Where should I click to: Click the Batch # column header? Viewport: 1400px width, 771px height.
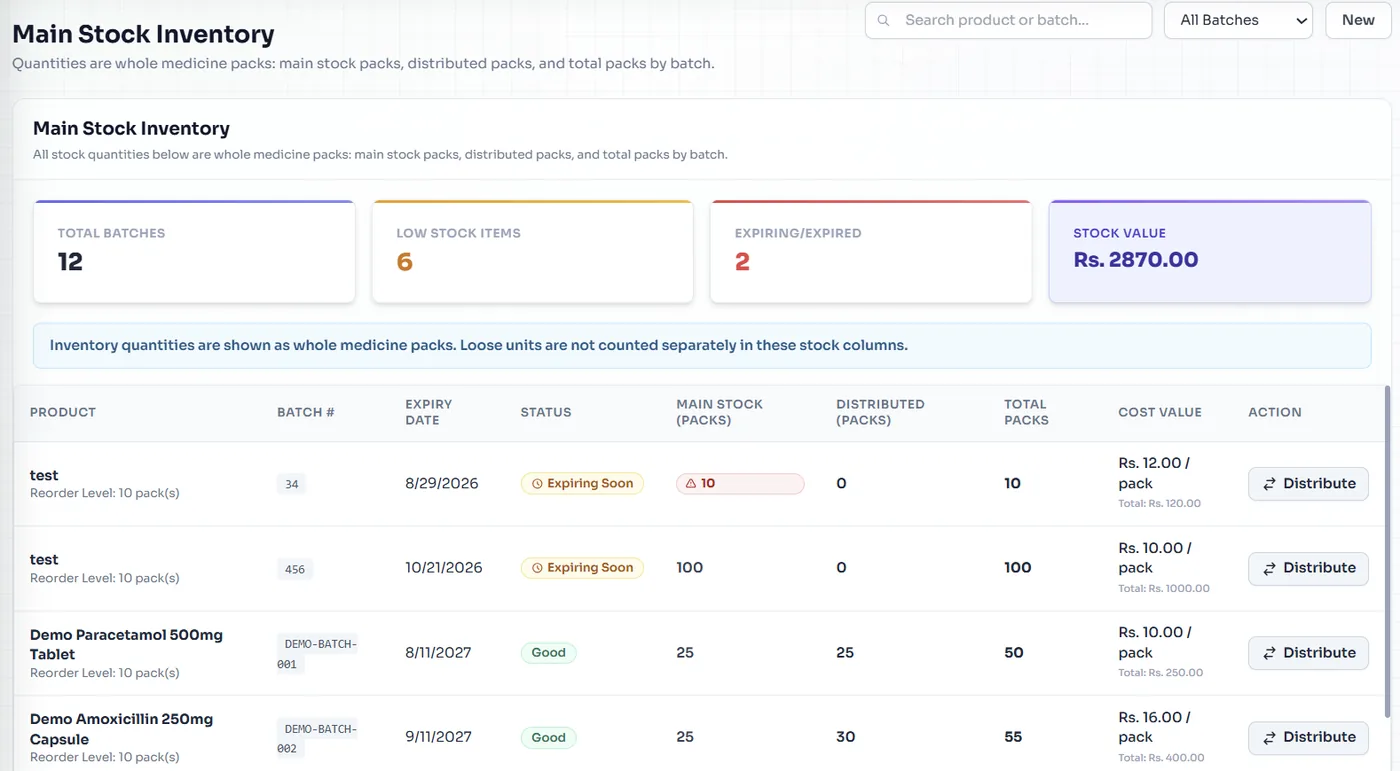306,412
